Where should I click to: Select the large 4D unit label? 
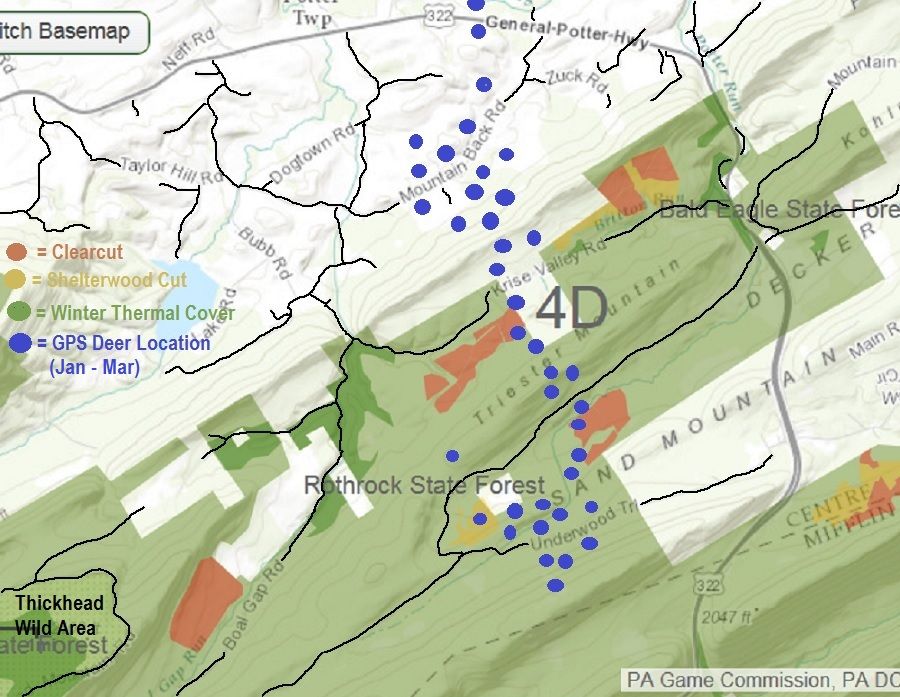(x=571, y=309)
